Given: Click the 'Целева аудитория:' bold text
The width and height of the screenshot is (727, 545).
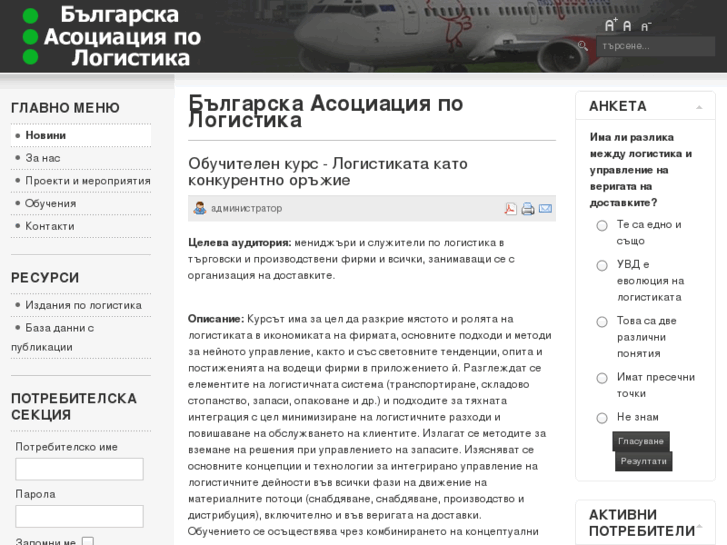Looking at the screenshot, I should pos(240,243).
